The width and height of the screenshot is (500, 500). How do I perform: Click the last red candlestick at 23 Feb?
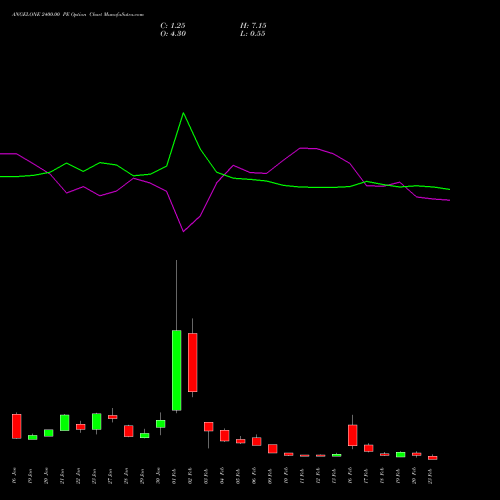[433, 458]
